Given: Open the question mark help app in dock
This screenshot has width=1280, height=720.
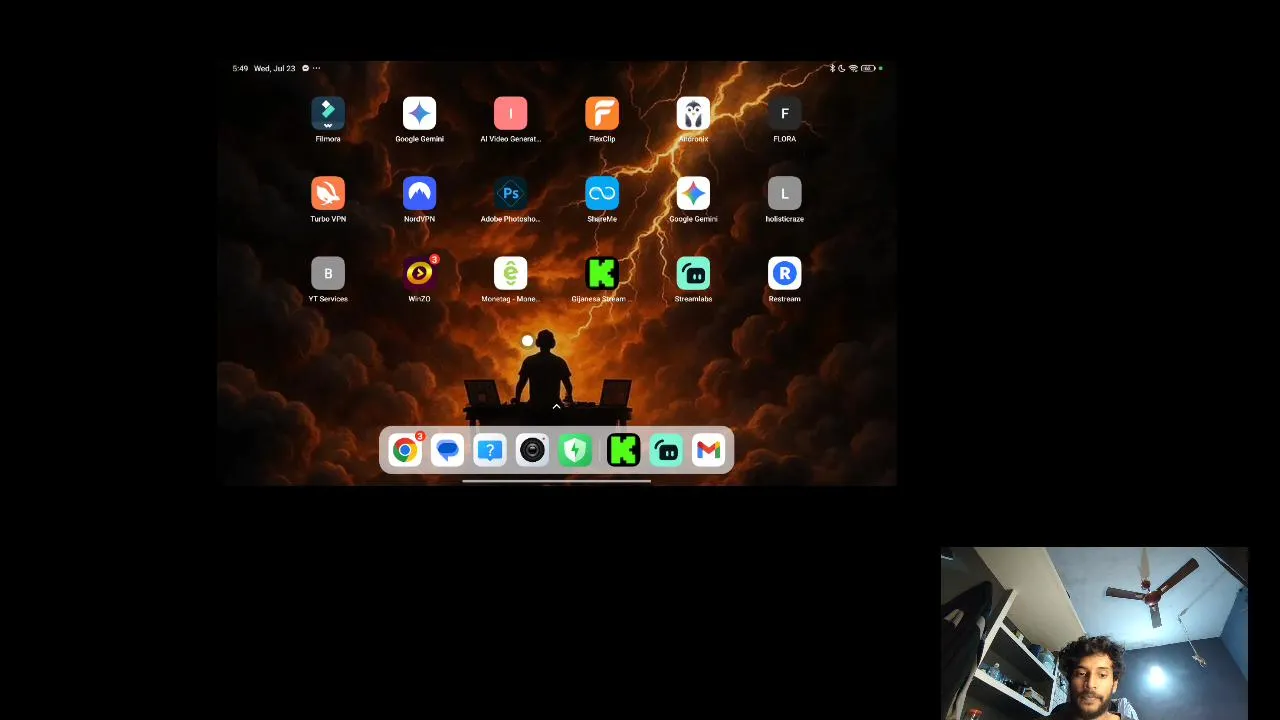Looking at the screenshot, I should pyautogui.click(x=490, y=450).
